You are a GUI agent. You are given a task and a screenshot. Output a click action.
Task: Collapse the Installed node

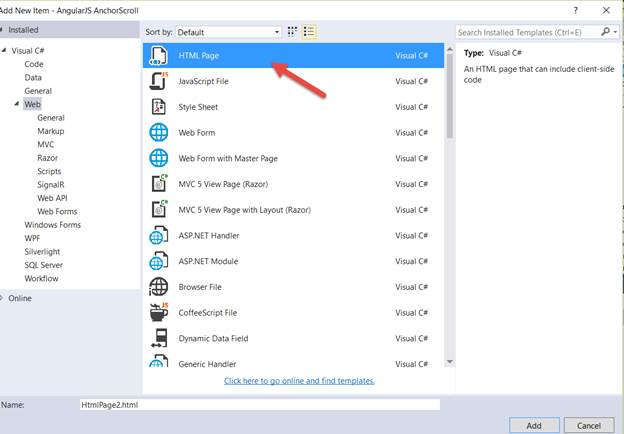tap(2, 30)
